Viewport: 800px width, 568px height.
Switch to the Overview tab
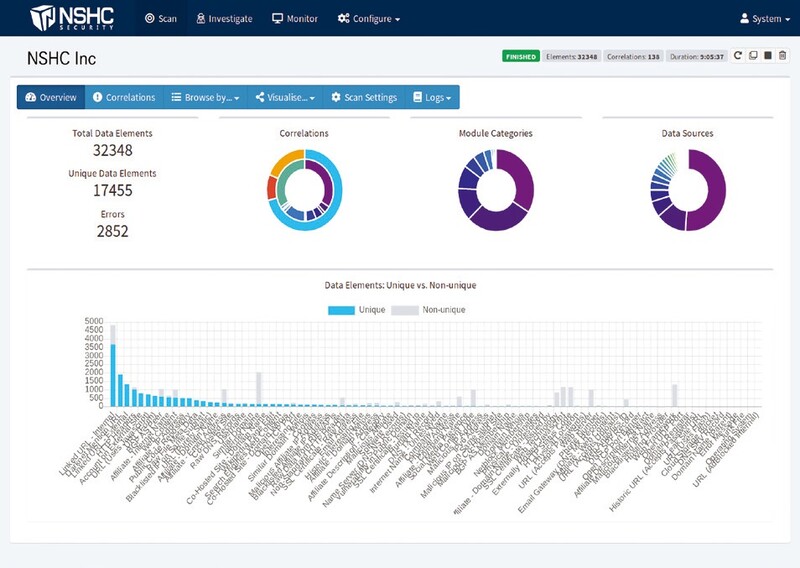pyautogui.click(x=51, y=97)
